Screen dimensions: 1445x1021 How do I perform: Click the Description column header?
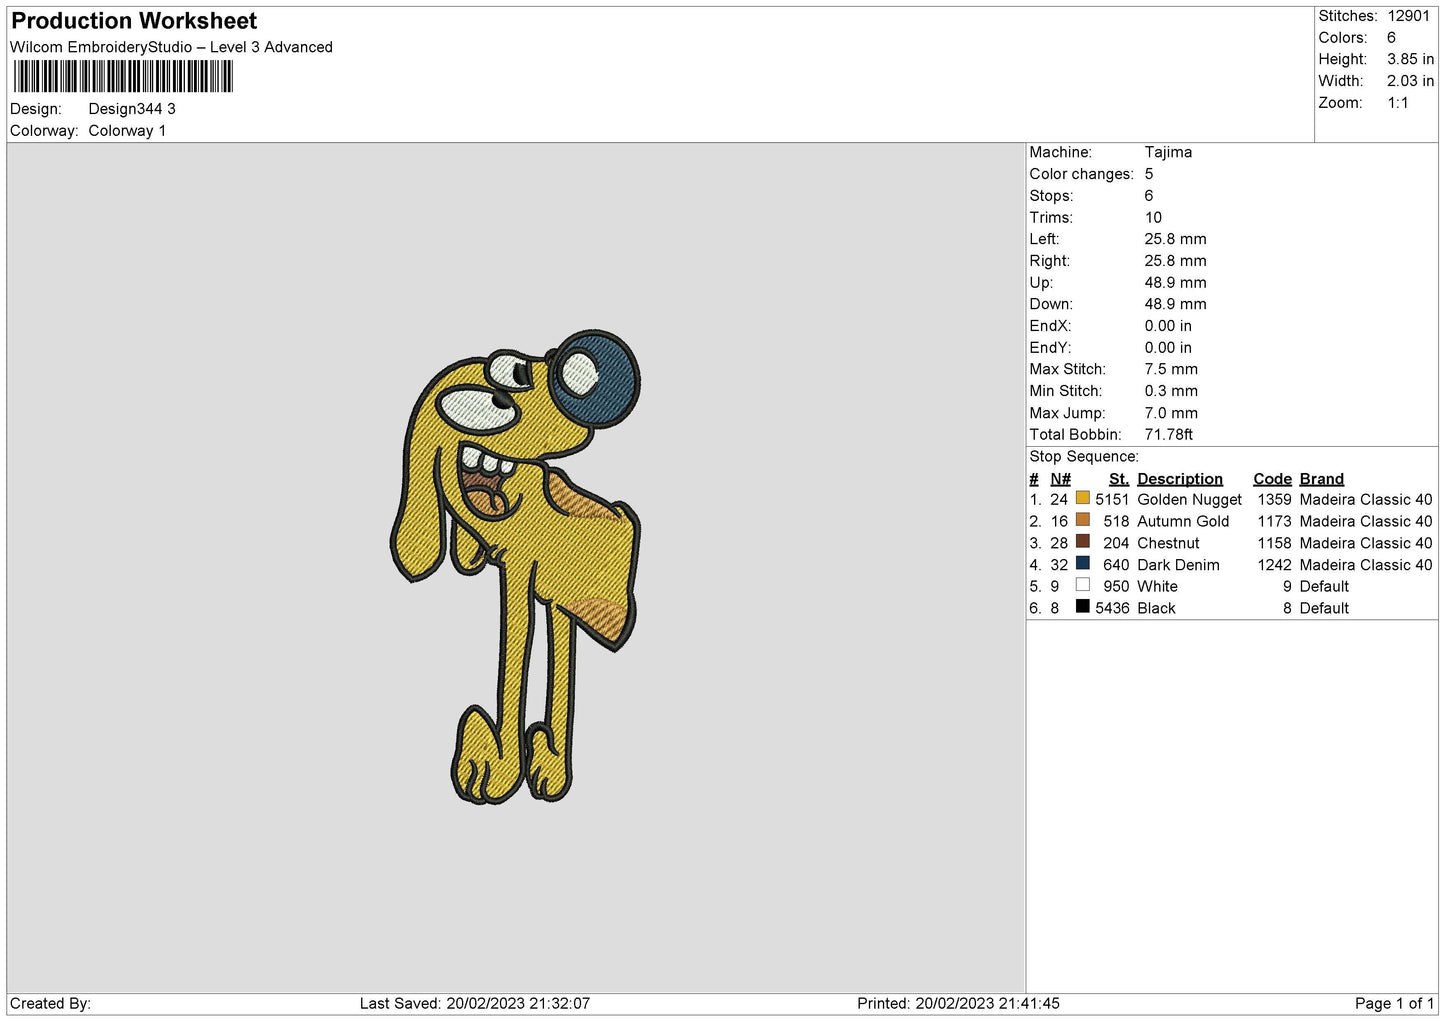click(x=1180, y=479)
